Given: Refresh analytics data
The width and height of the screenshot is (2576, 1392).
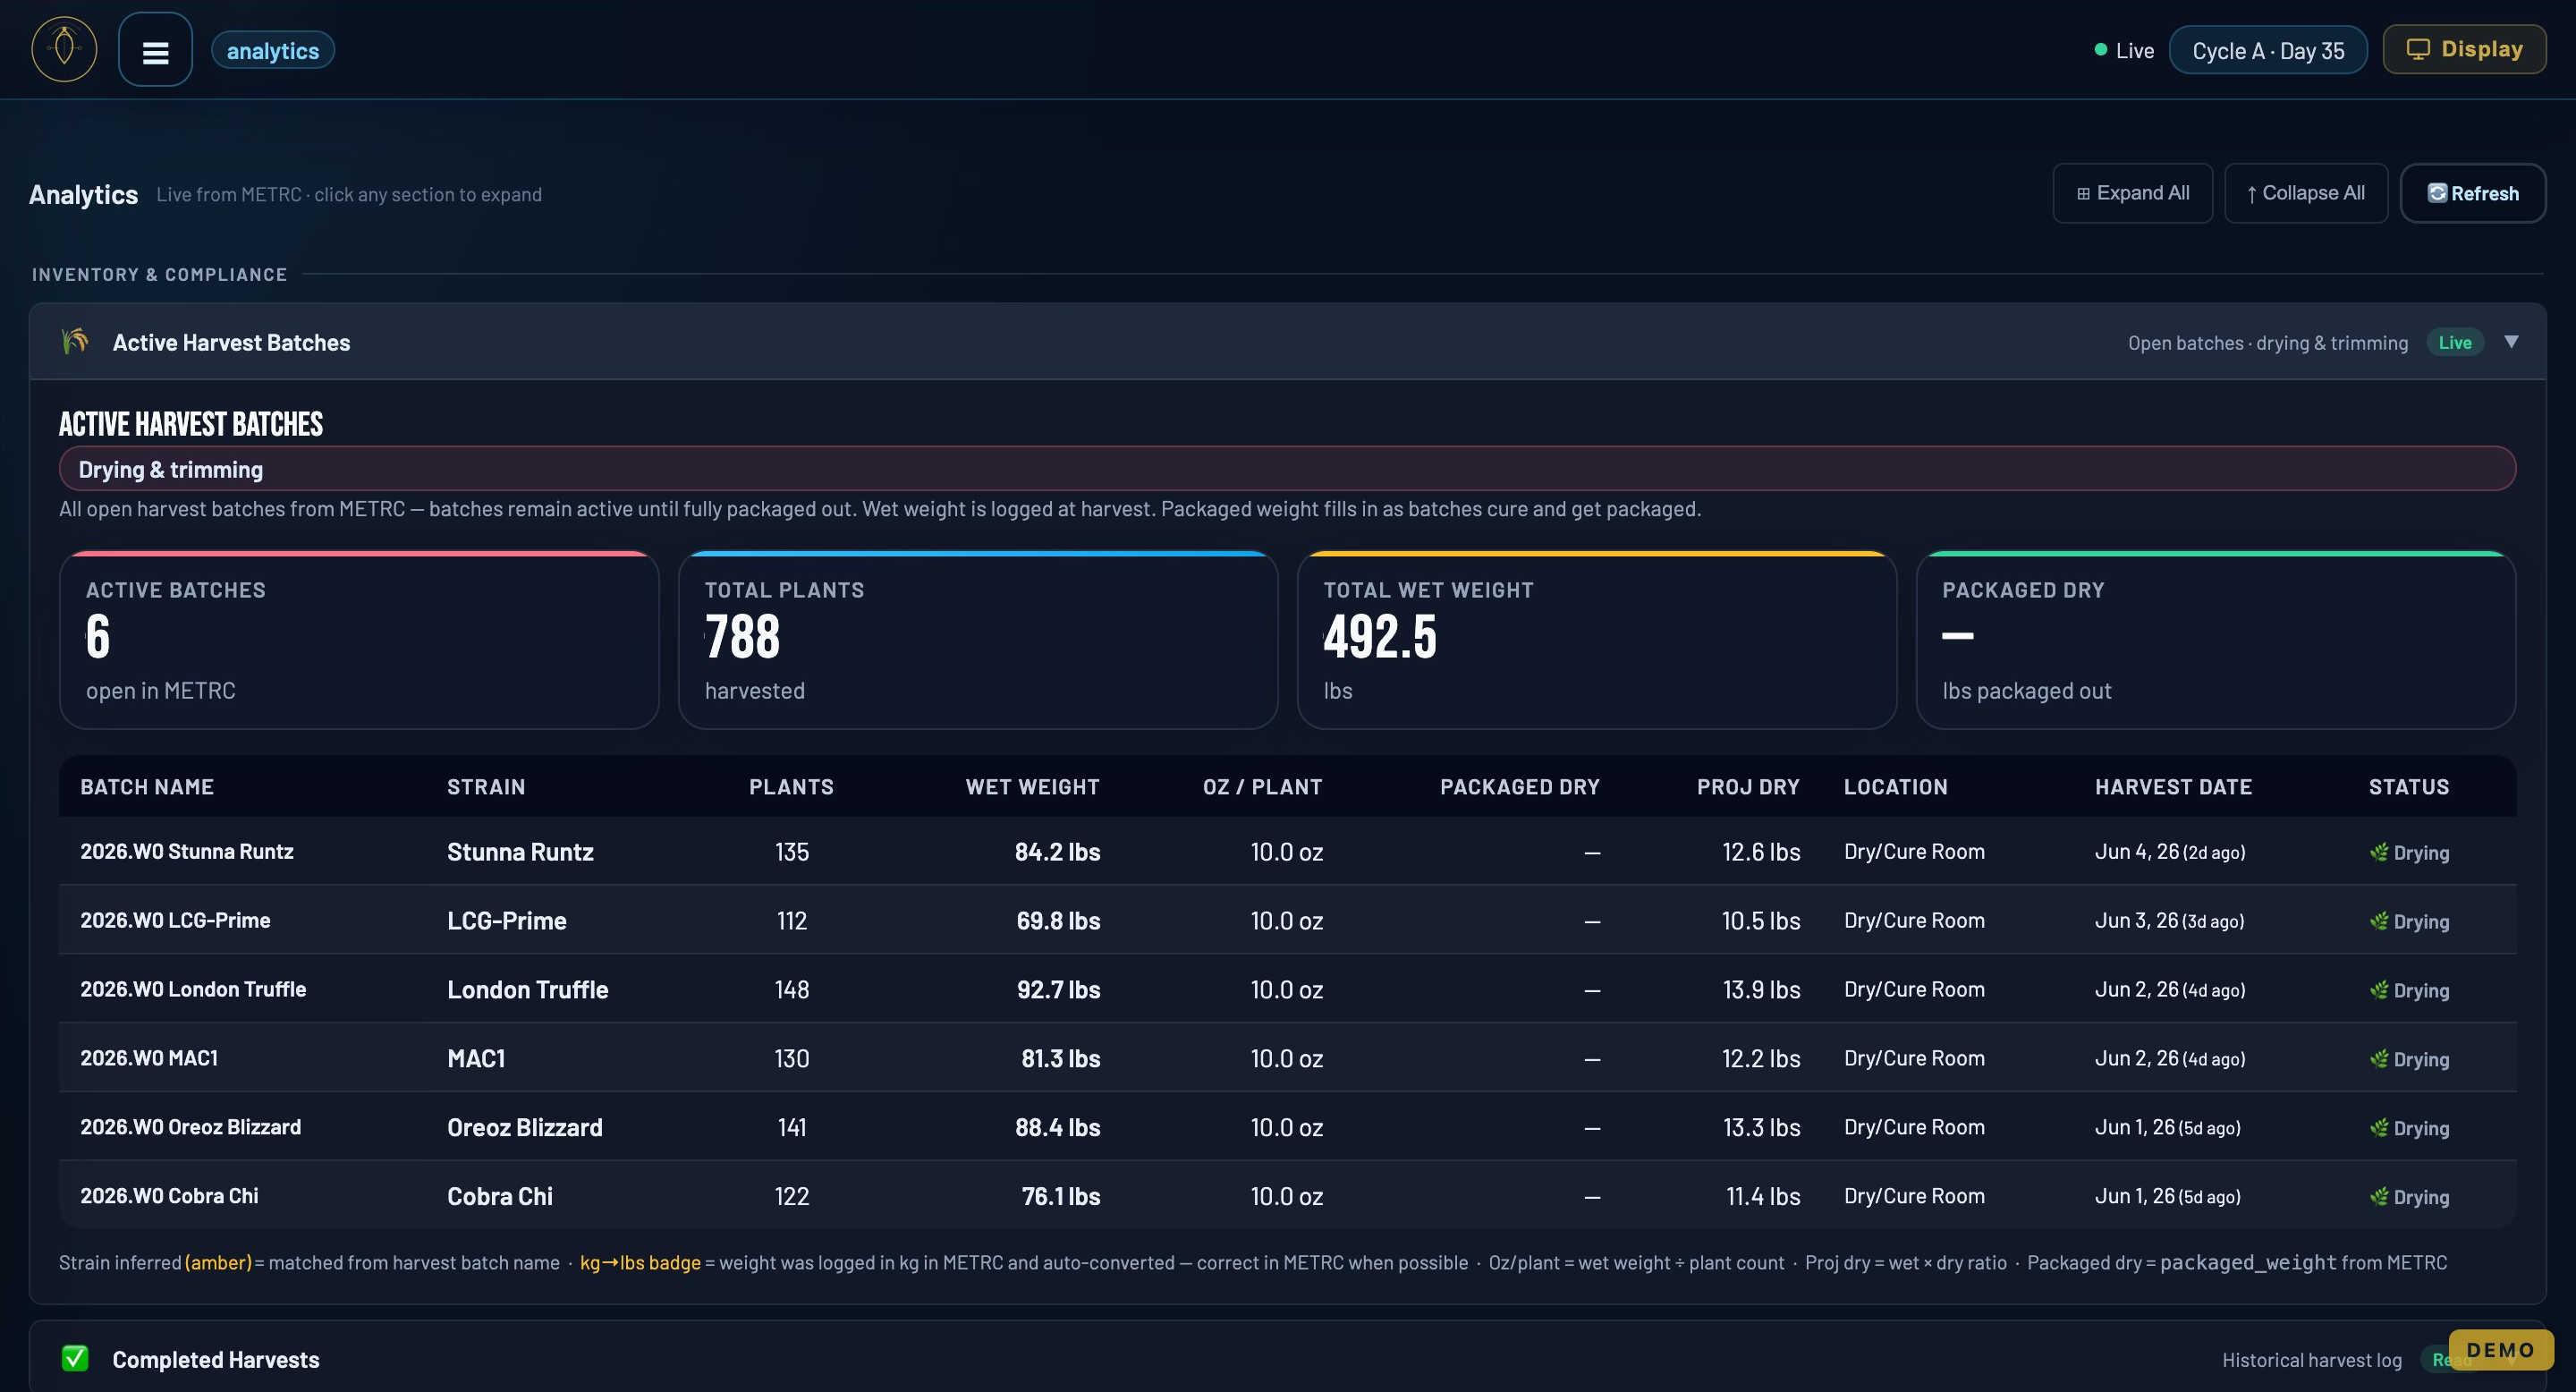Looking at the screenshot, I should pos(2472,193).
